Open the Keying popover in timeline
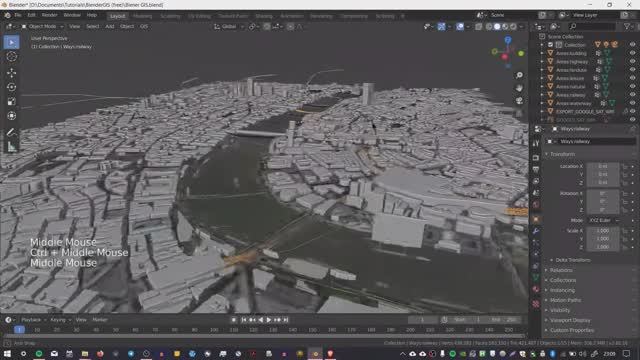The width and height of the screenshot is (640, 360). point(60,320)
